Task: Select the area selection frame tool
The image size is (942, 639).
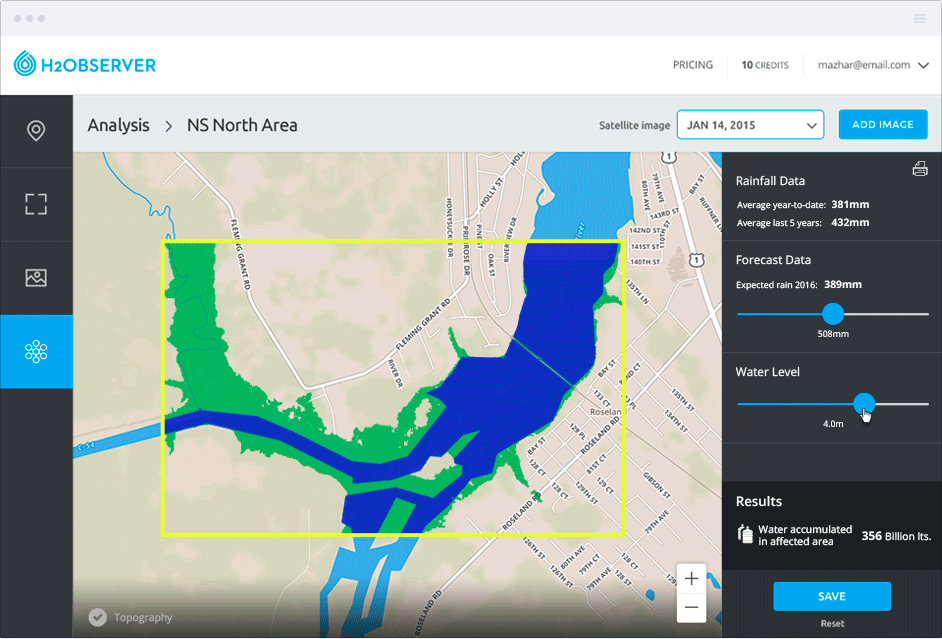Action: pyautogui.click(x=36, y=204)
